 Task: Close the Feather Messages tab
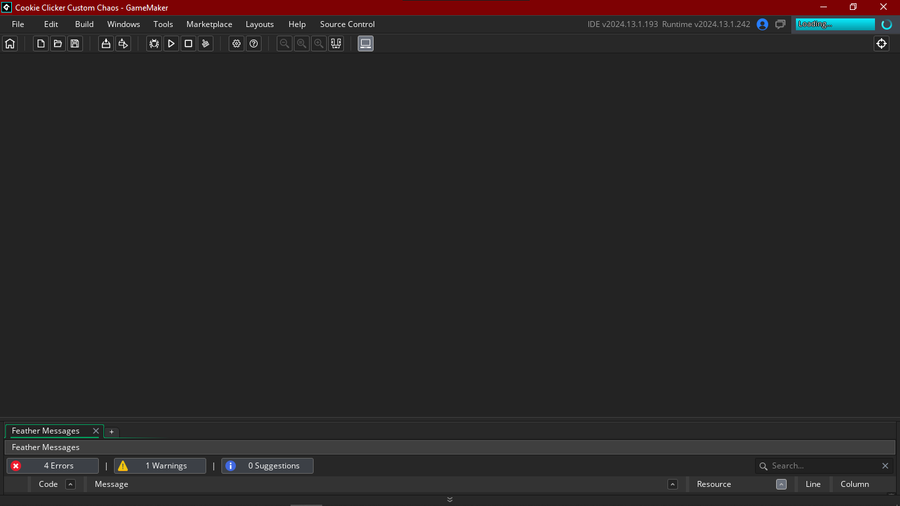tap(96, 431)
